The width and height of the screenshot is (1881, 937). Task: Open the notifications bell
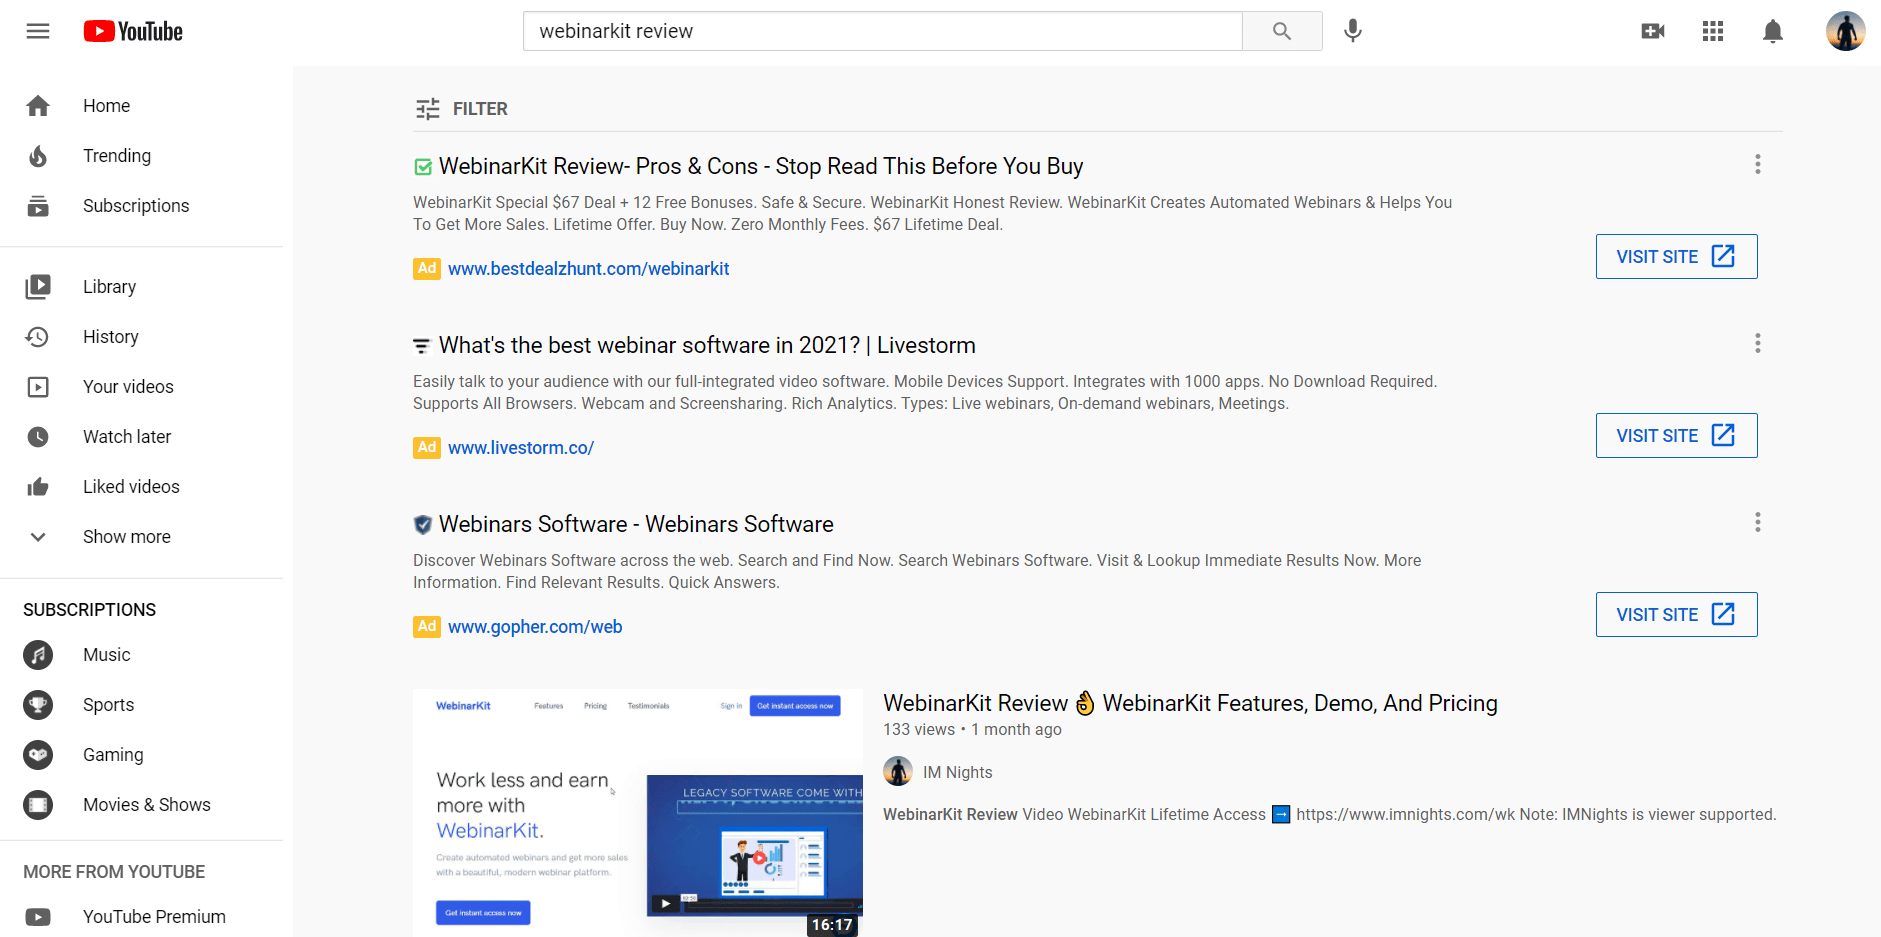click(x=1772, y=31)
